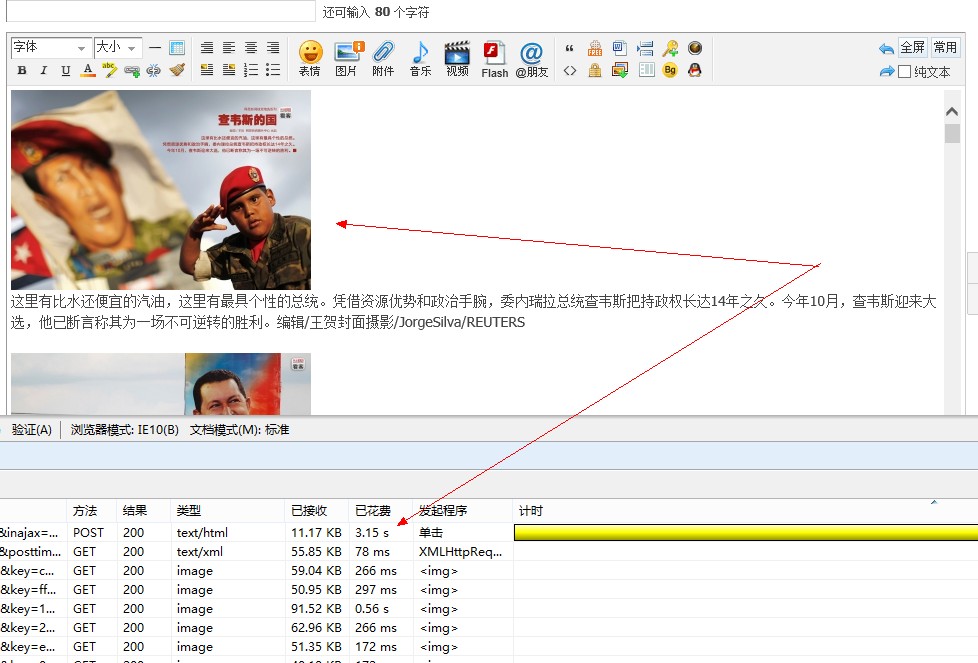Select the 91.52 KB image request row

(489, 609)
